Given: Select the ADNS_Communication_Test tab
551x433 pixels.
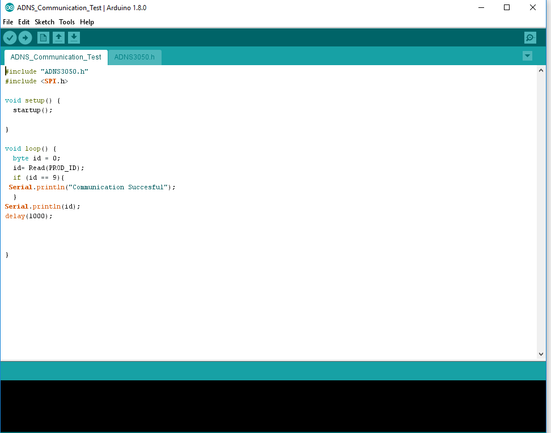Looking at the screenshot, I should [56, 57].
